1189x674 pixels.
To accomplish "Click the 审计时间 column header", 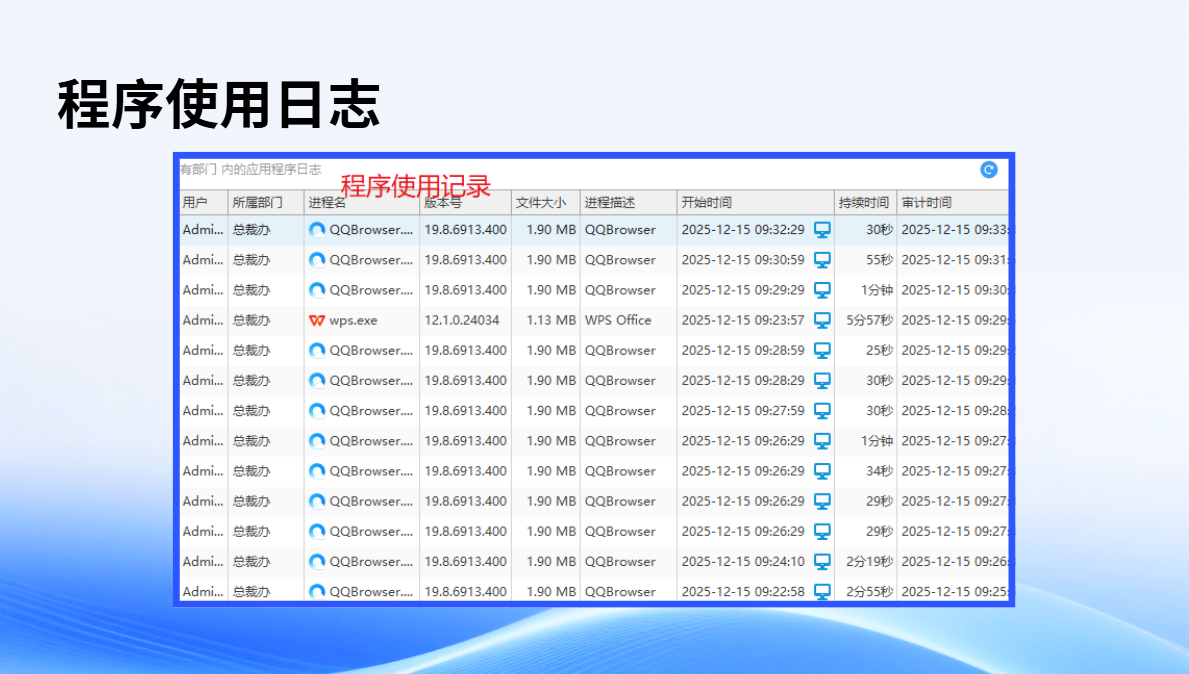I will pyautogui.click(x=926, y=203).
